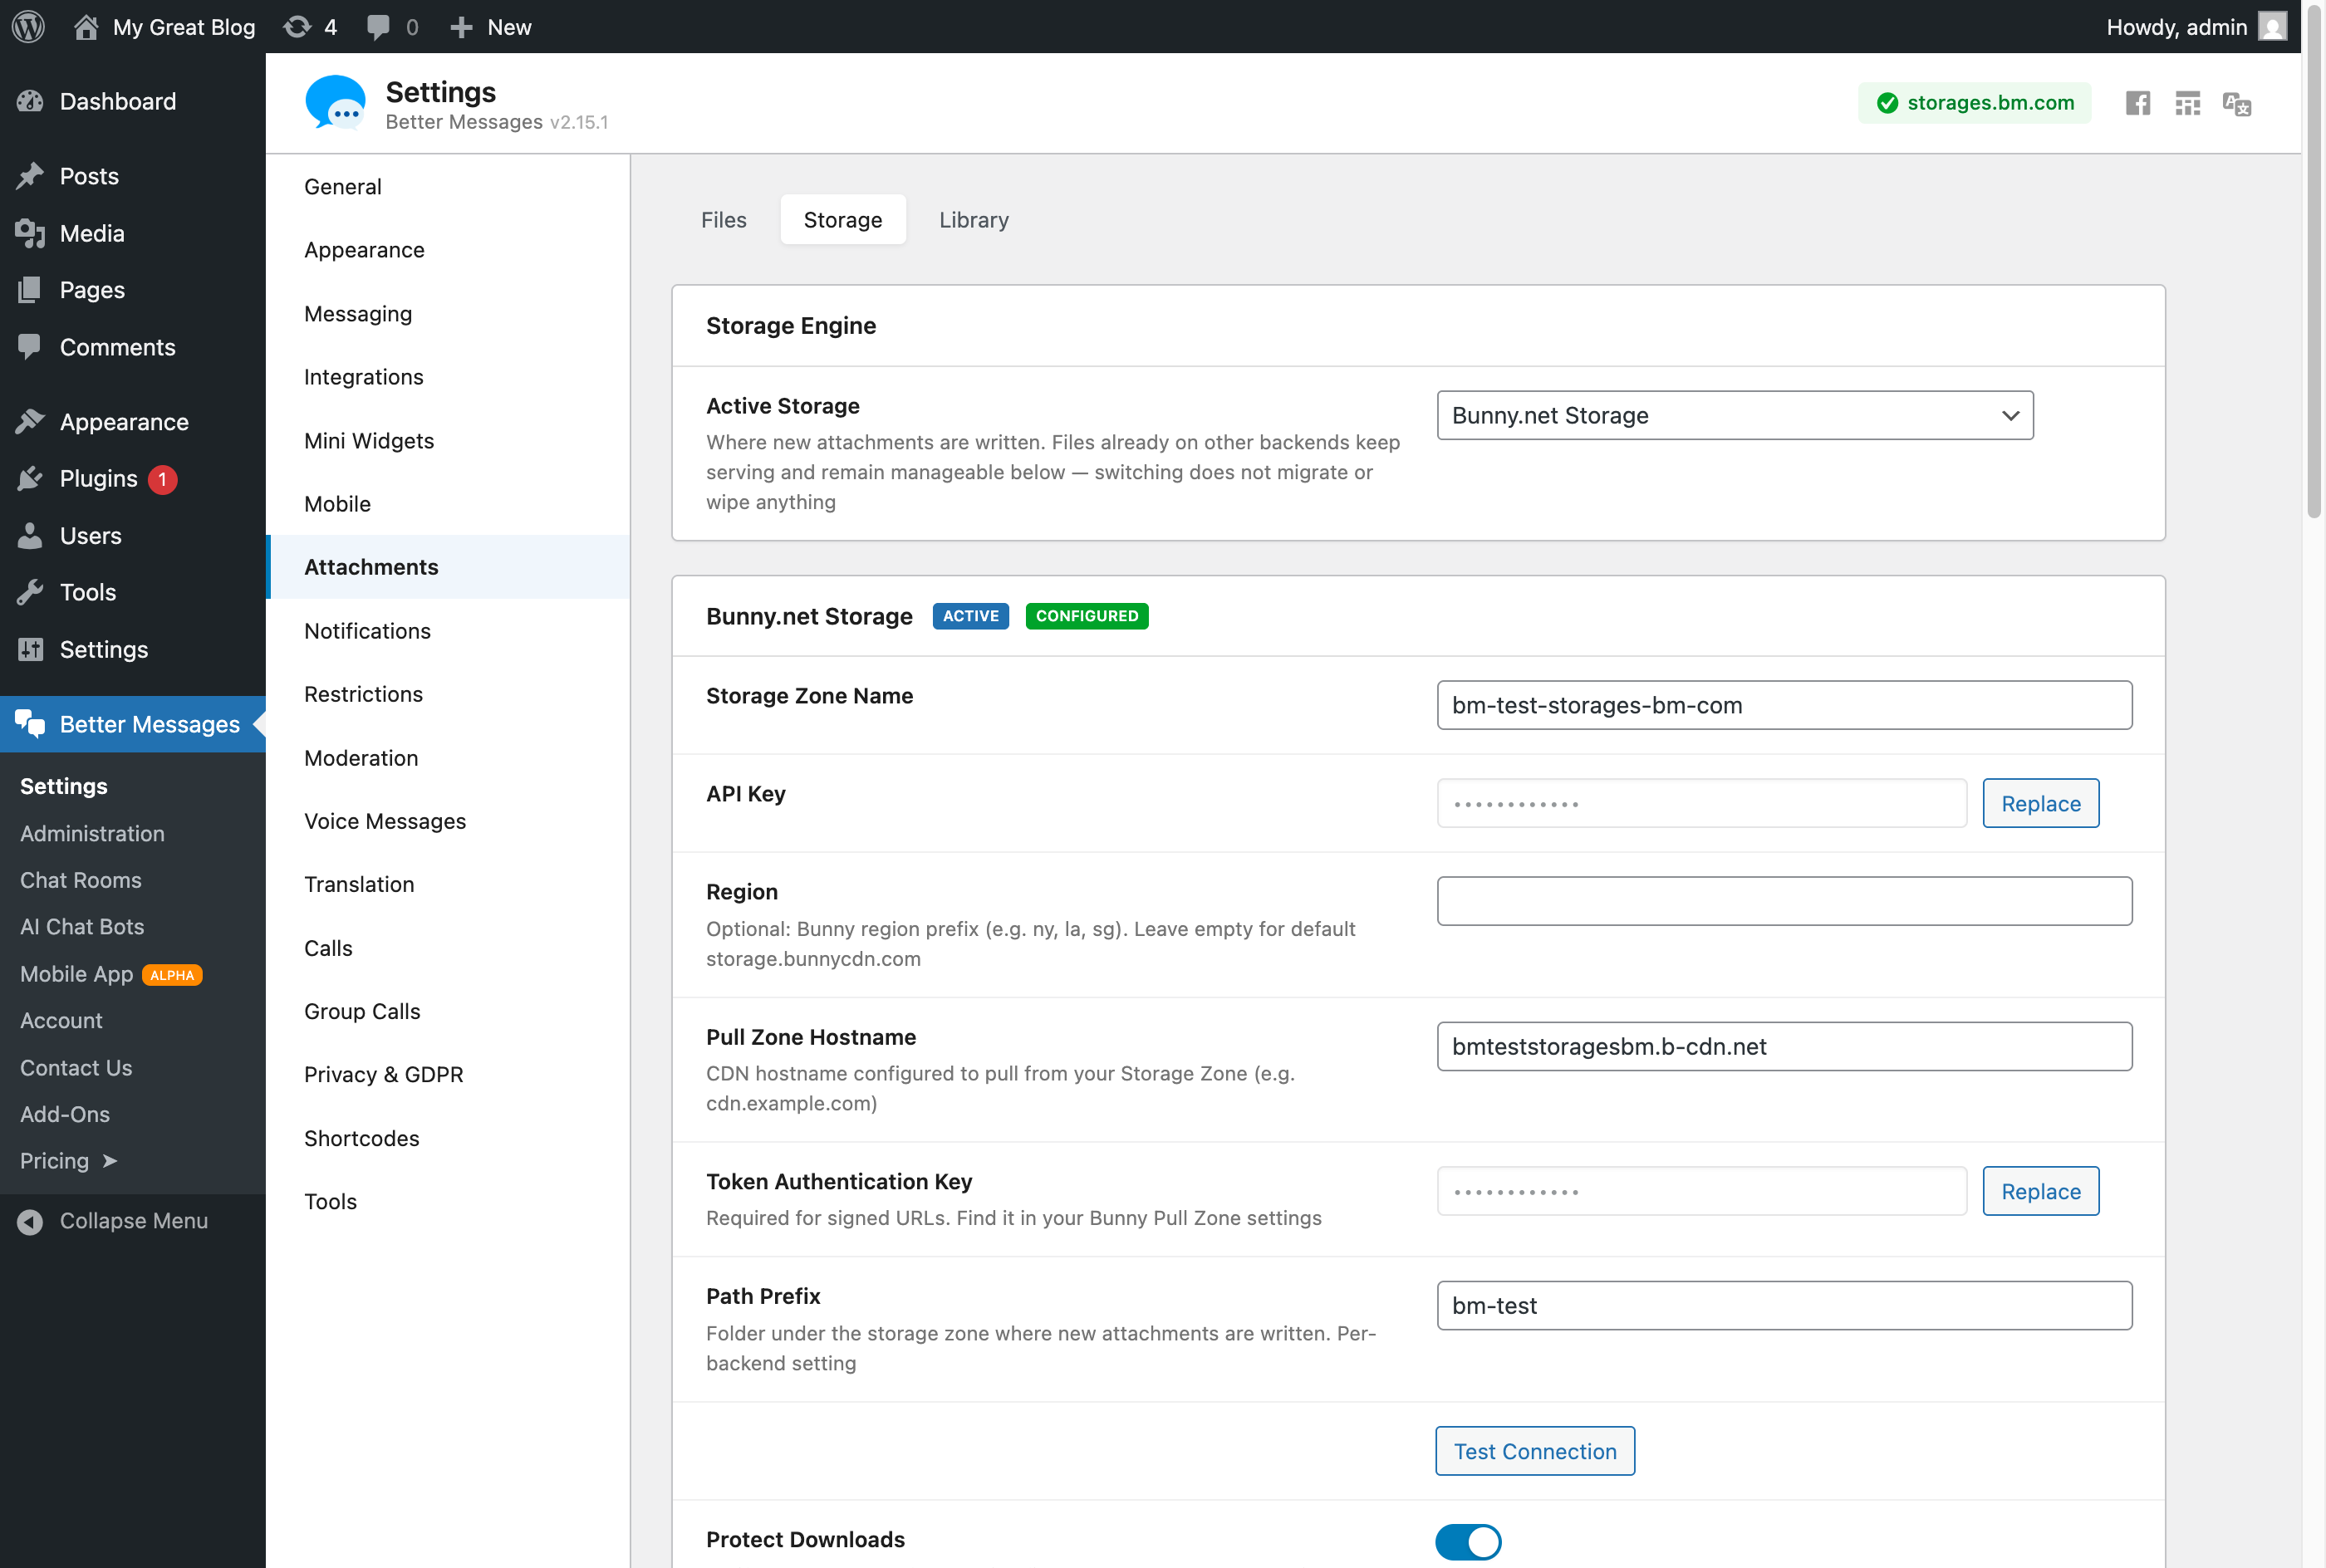This screenshot has width=2326, height=1568.
Task: Click the empty Region input field
Action: pyautogui.click(x=1784, y=901)
